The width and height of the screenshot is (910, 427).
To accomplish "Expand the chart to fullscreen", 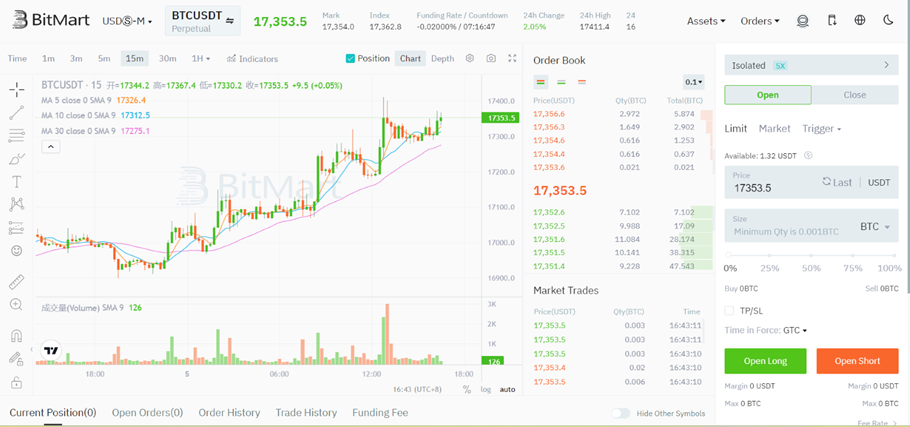I will [512, 58].
